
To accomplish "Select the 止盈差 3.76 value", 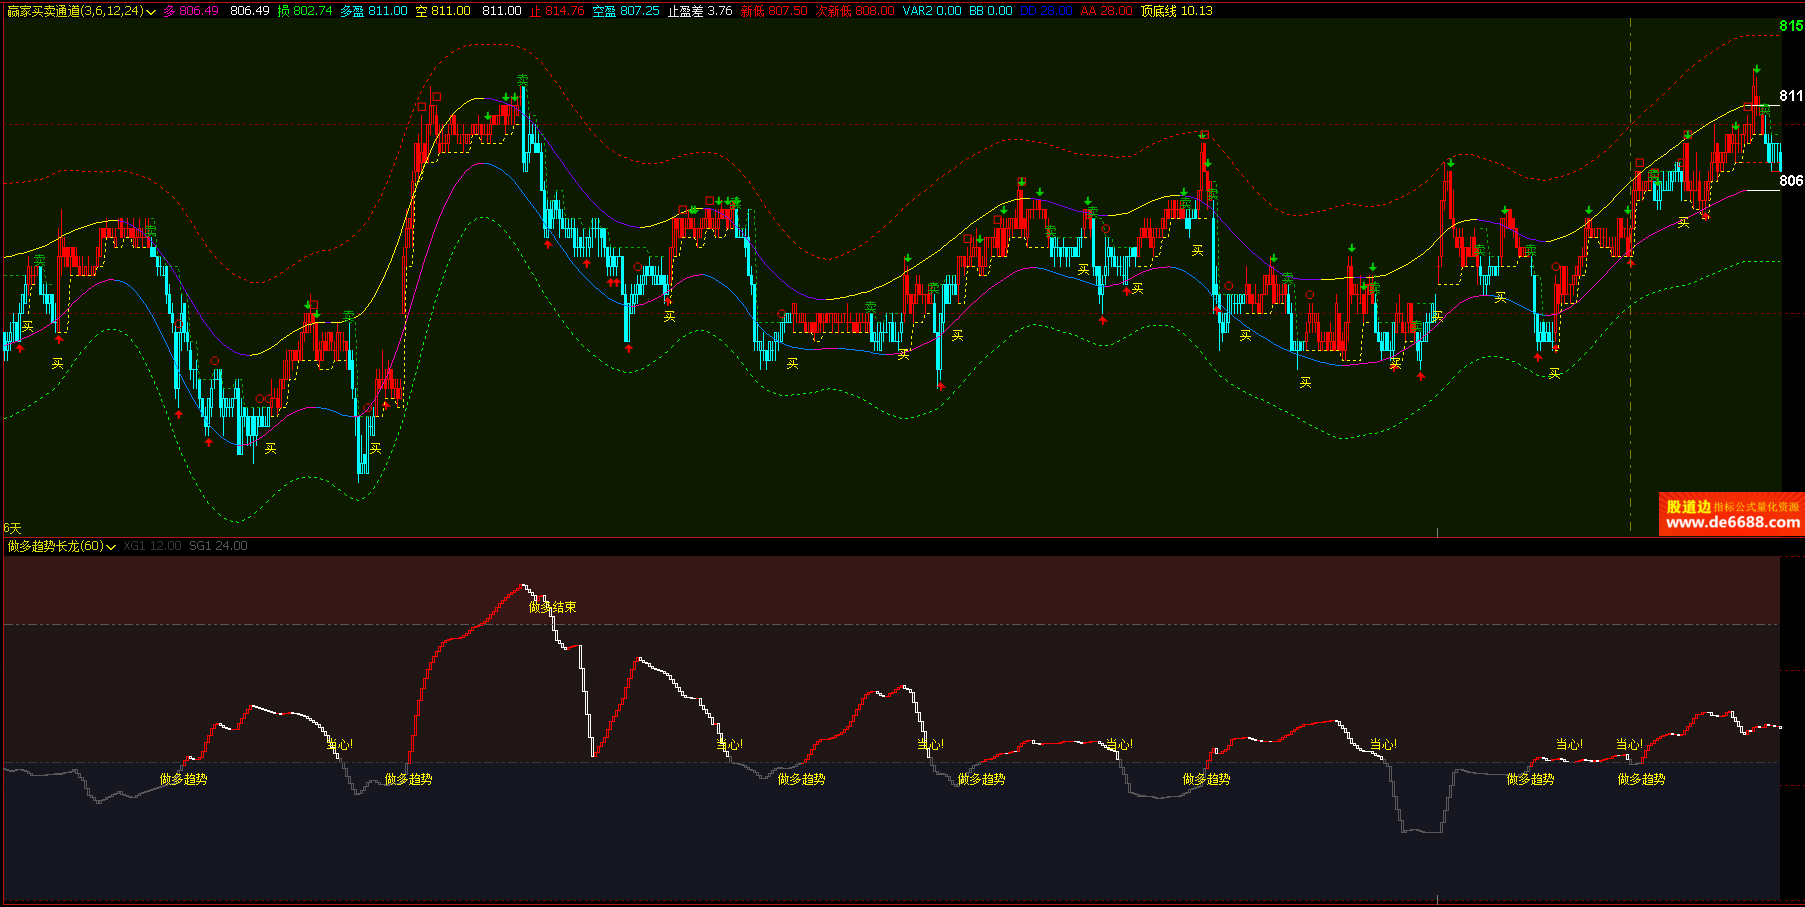I will click(x=700, y=11).
